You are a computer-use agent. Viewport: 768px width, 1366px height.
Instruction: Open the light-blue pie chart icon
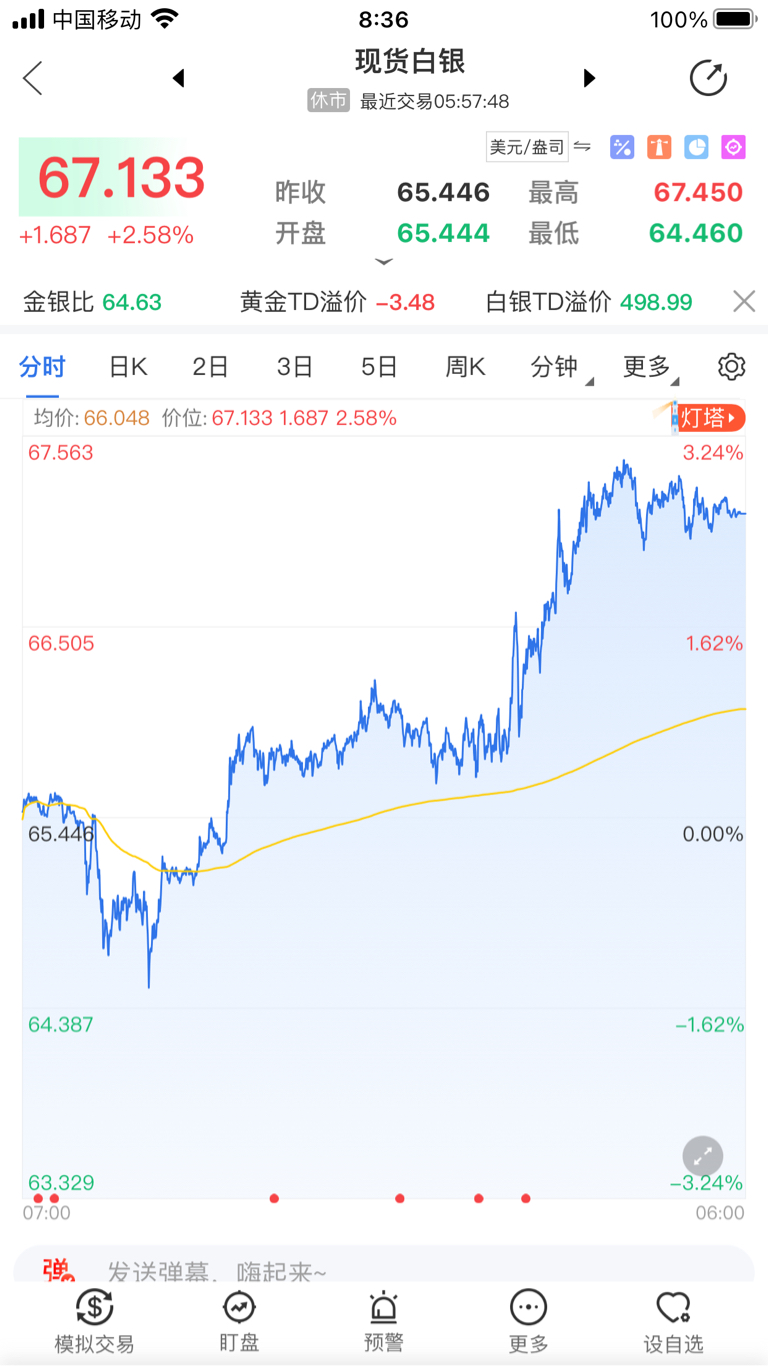point(696,148)
